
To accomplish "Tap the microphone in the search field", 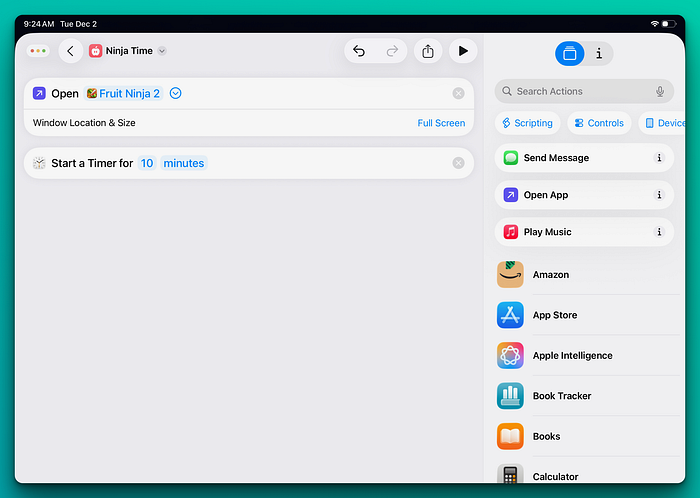I will tap(660, 91).
